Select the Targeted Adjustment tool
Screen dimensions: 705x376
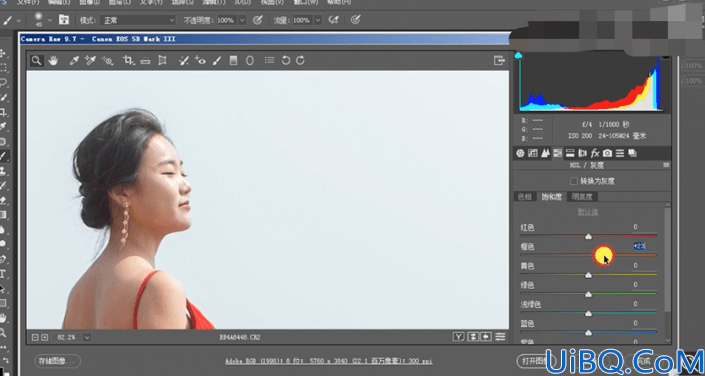click(x=107, y=61)
